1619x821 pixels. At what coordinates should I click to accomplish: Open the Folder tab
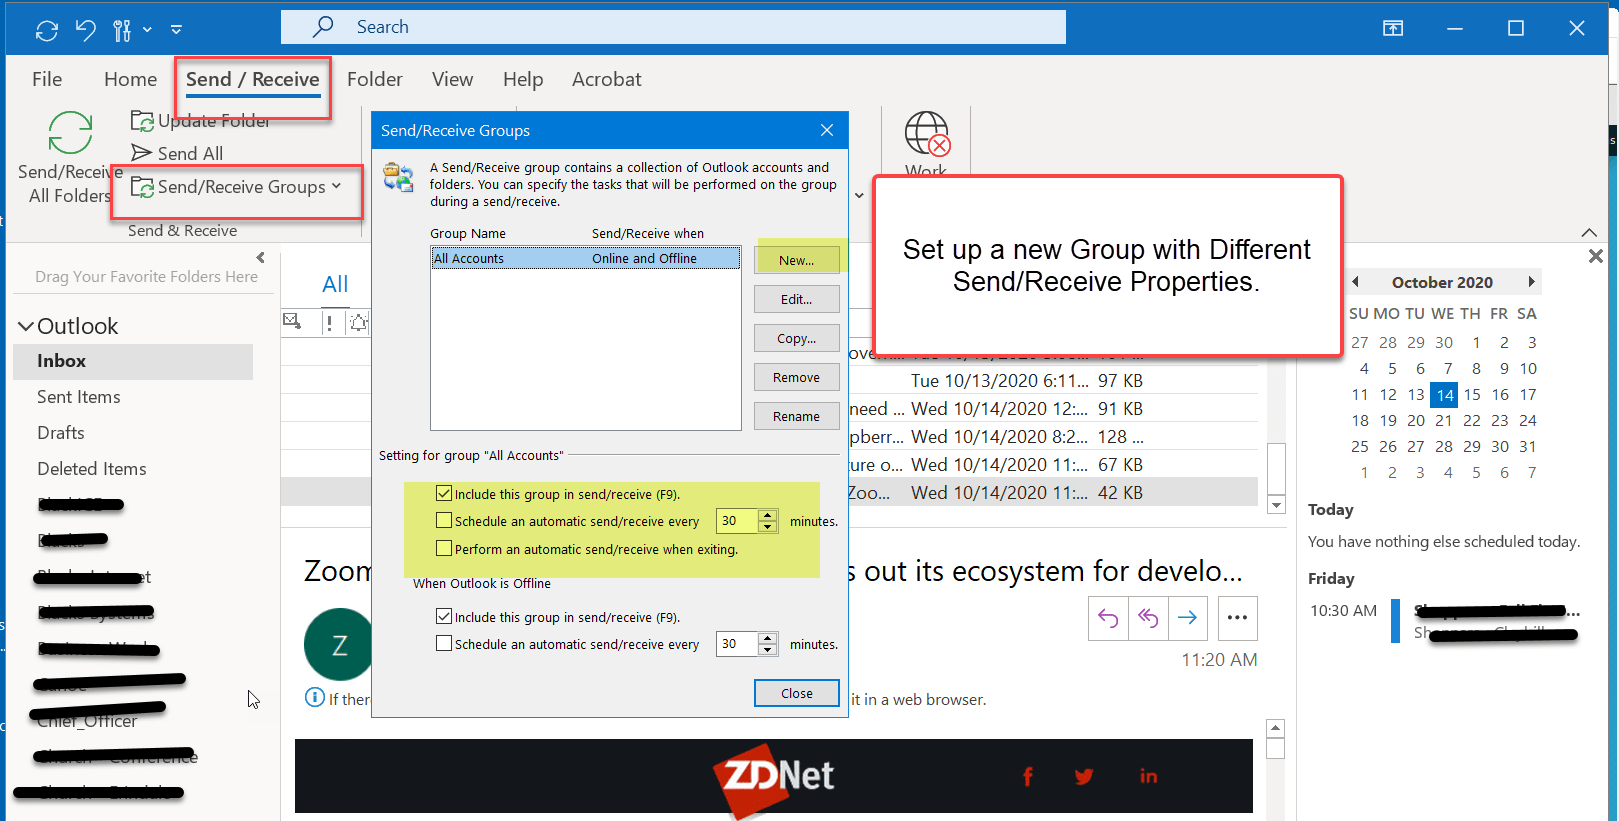375,79
